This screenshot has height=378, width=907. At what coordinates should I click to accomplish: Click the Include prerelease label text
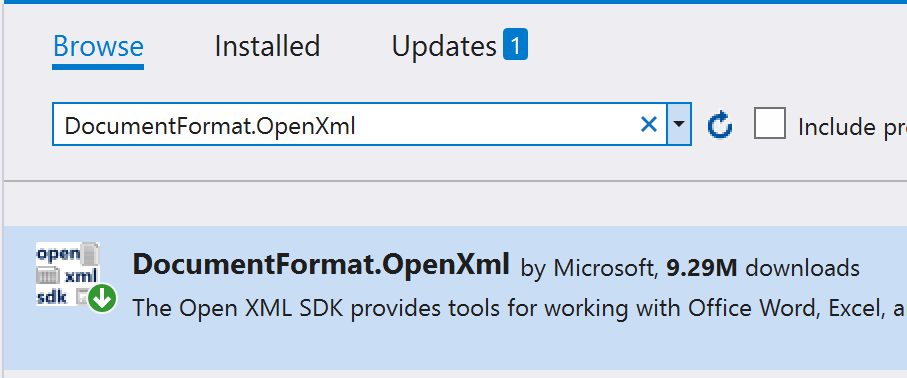pos(852,126)
